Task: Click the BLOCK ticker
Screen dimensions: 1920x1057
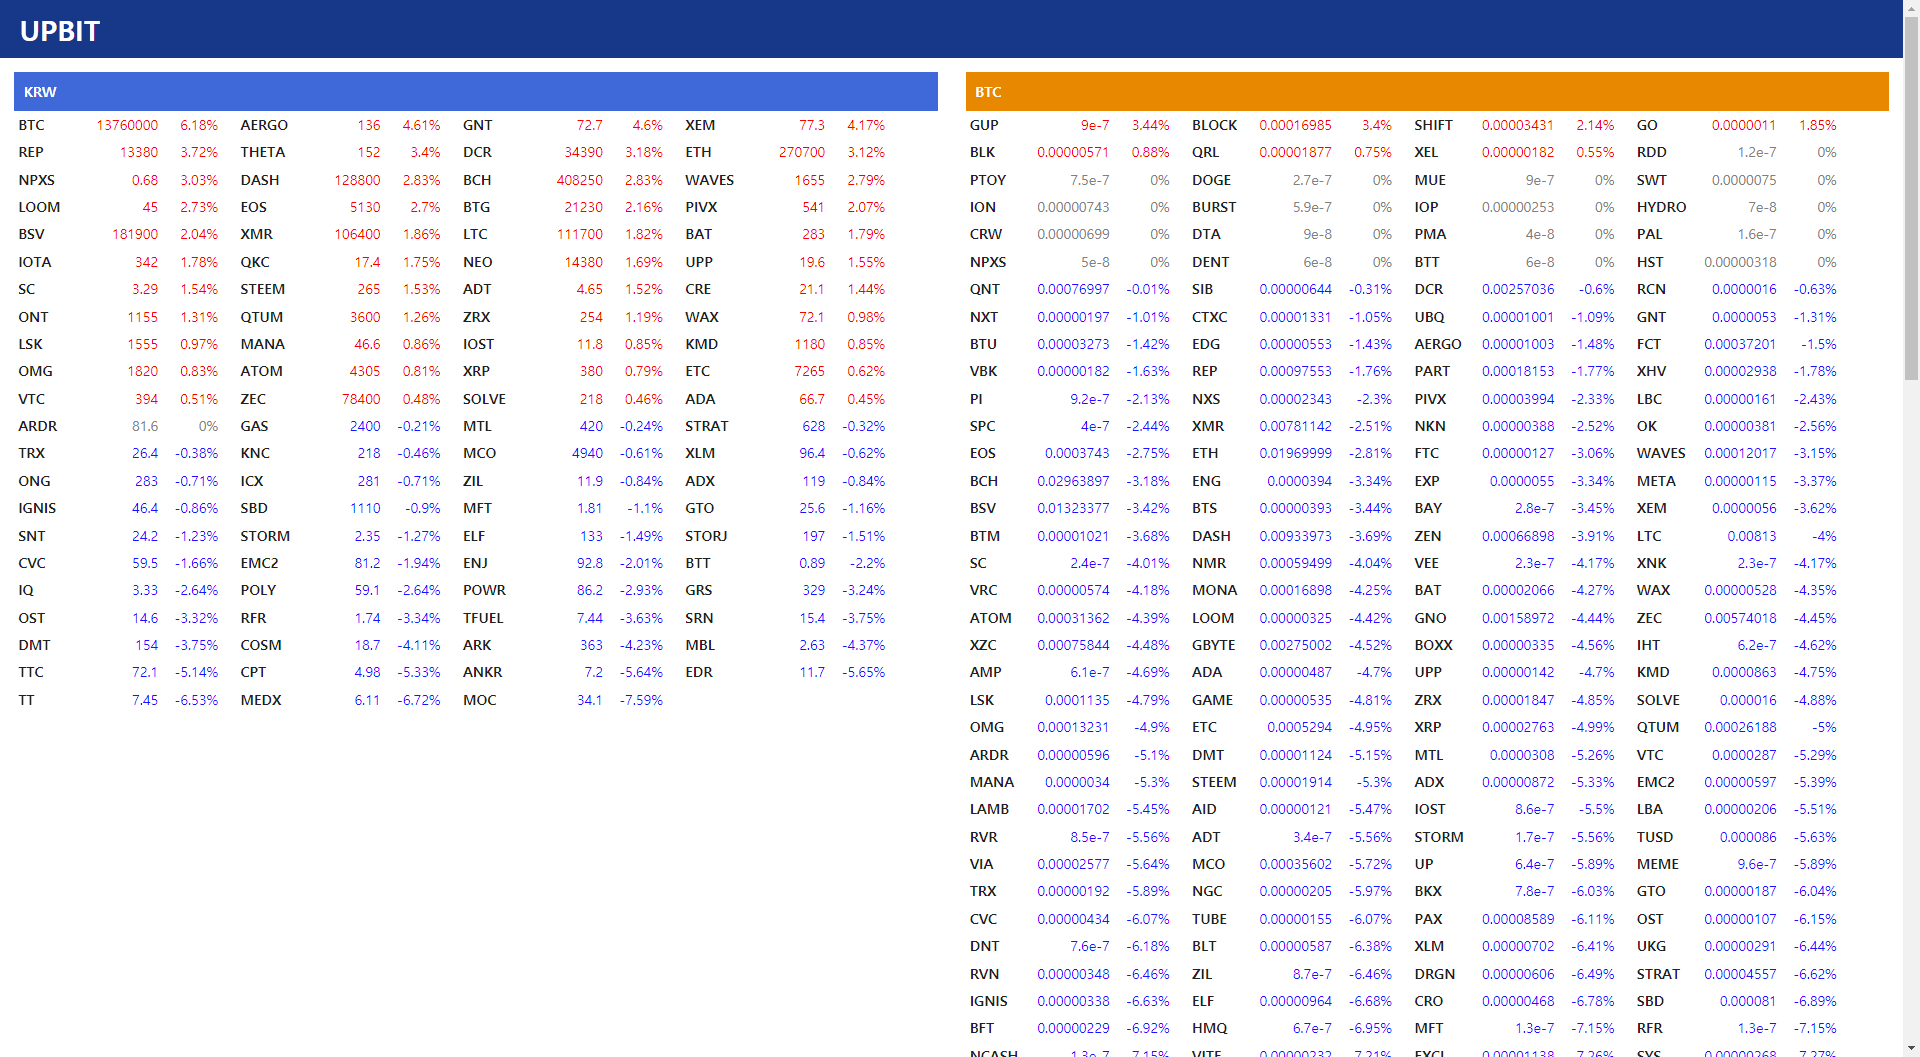Action: (x=1215, y=125)
